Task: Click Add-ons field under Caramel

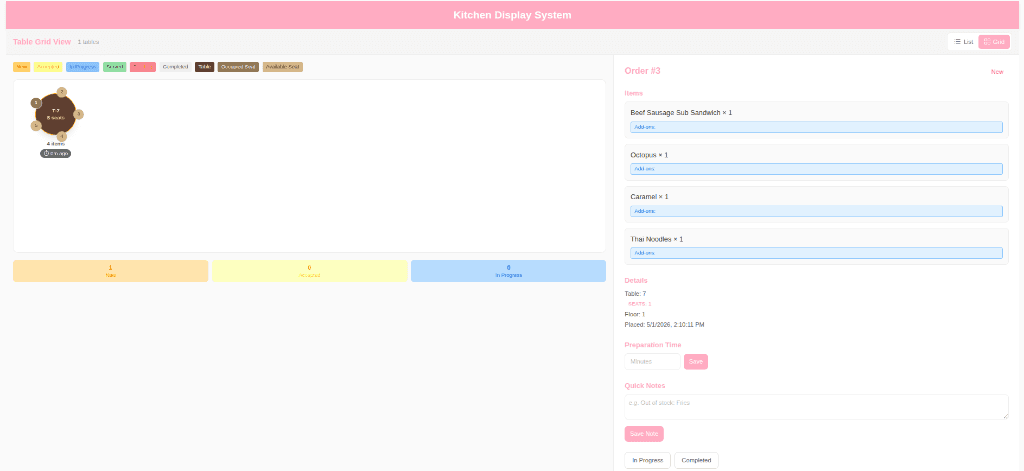Action: click(816, 211)
